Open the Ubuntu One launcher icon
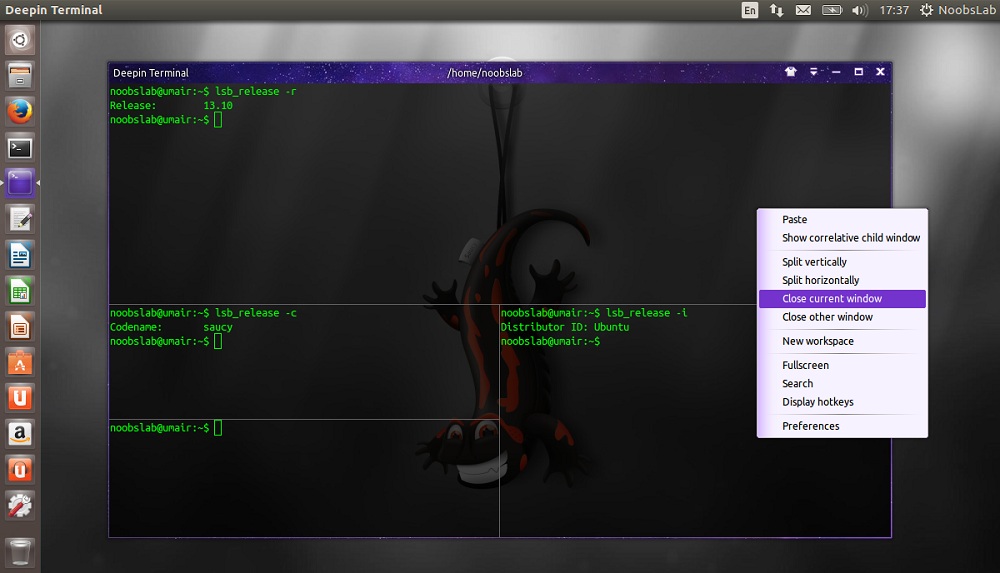Image resolution: width=1000 pixels, height=573 pixels. [x=20, y=399]
